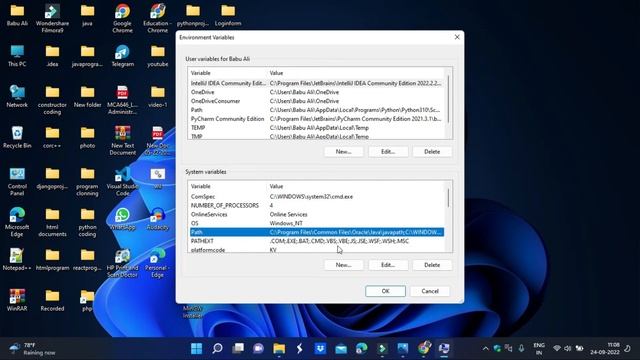This screenshot has height=360, width=640.
Task: Click New under System variables
Action: tap(343, 265)
